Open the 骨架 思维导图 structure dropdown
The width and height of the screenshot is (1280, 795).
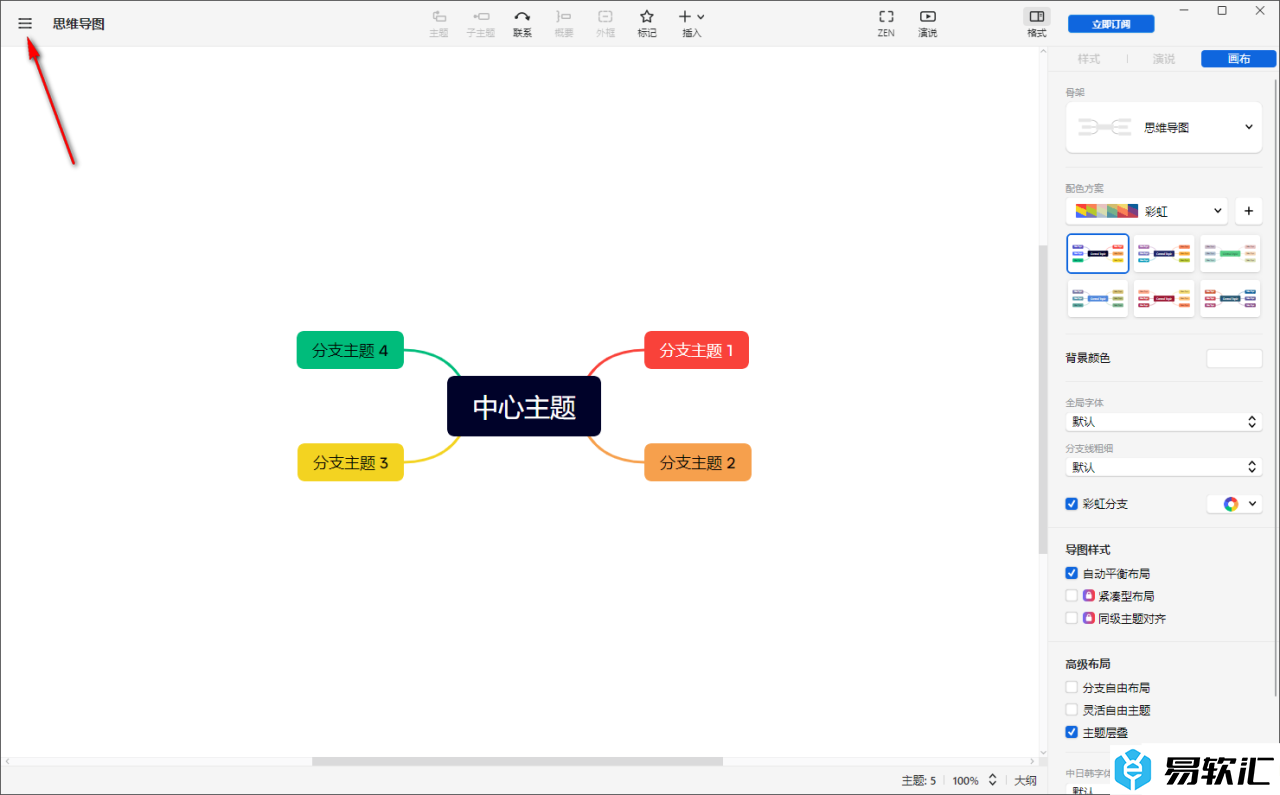tap(1164, 127)
